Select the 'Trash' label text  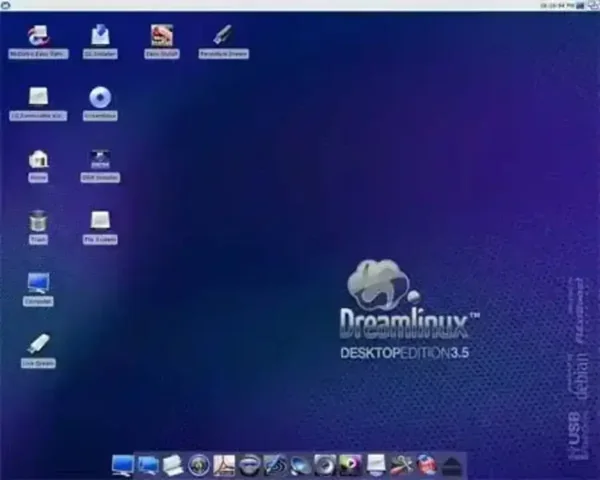click(x=38, y=240)
